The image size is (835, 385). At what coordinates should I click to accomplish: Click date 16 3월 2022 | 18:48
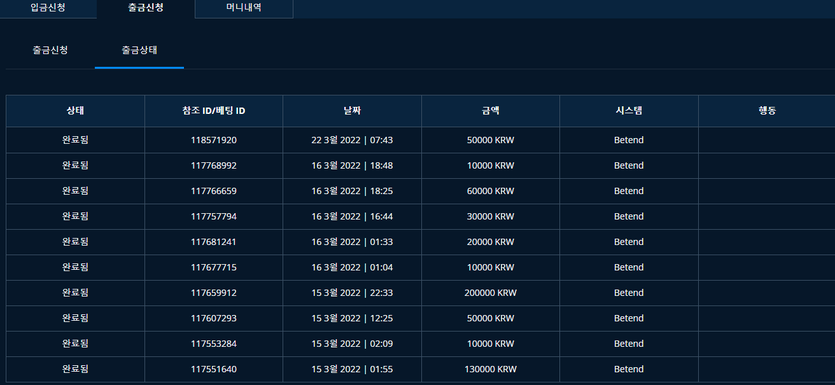coord(352,166)
